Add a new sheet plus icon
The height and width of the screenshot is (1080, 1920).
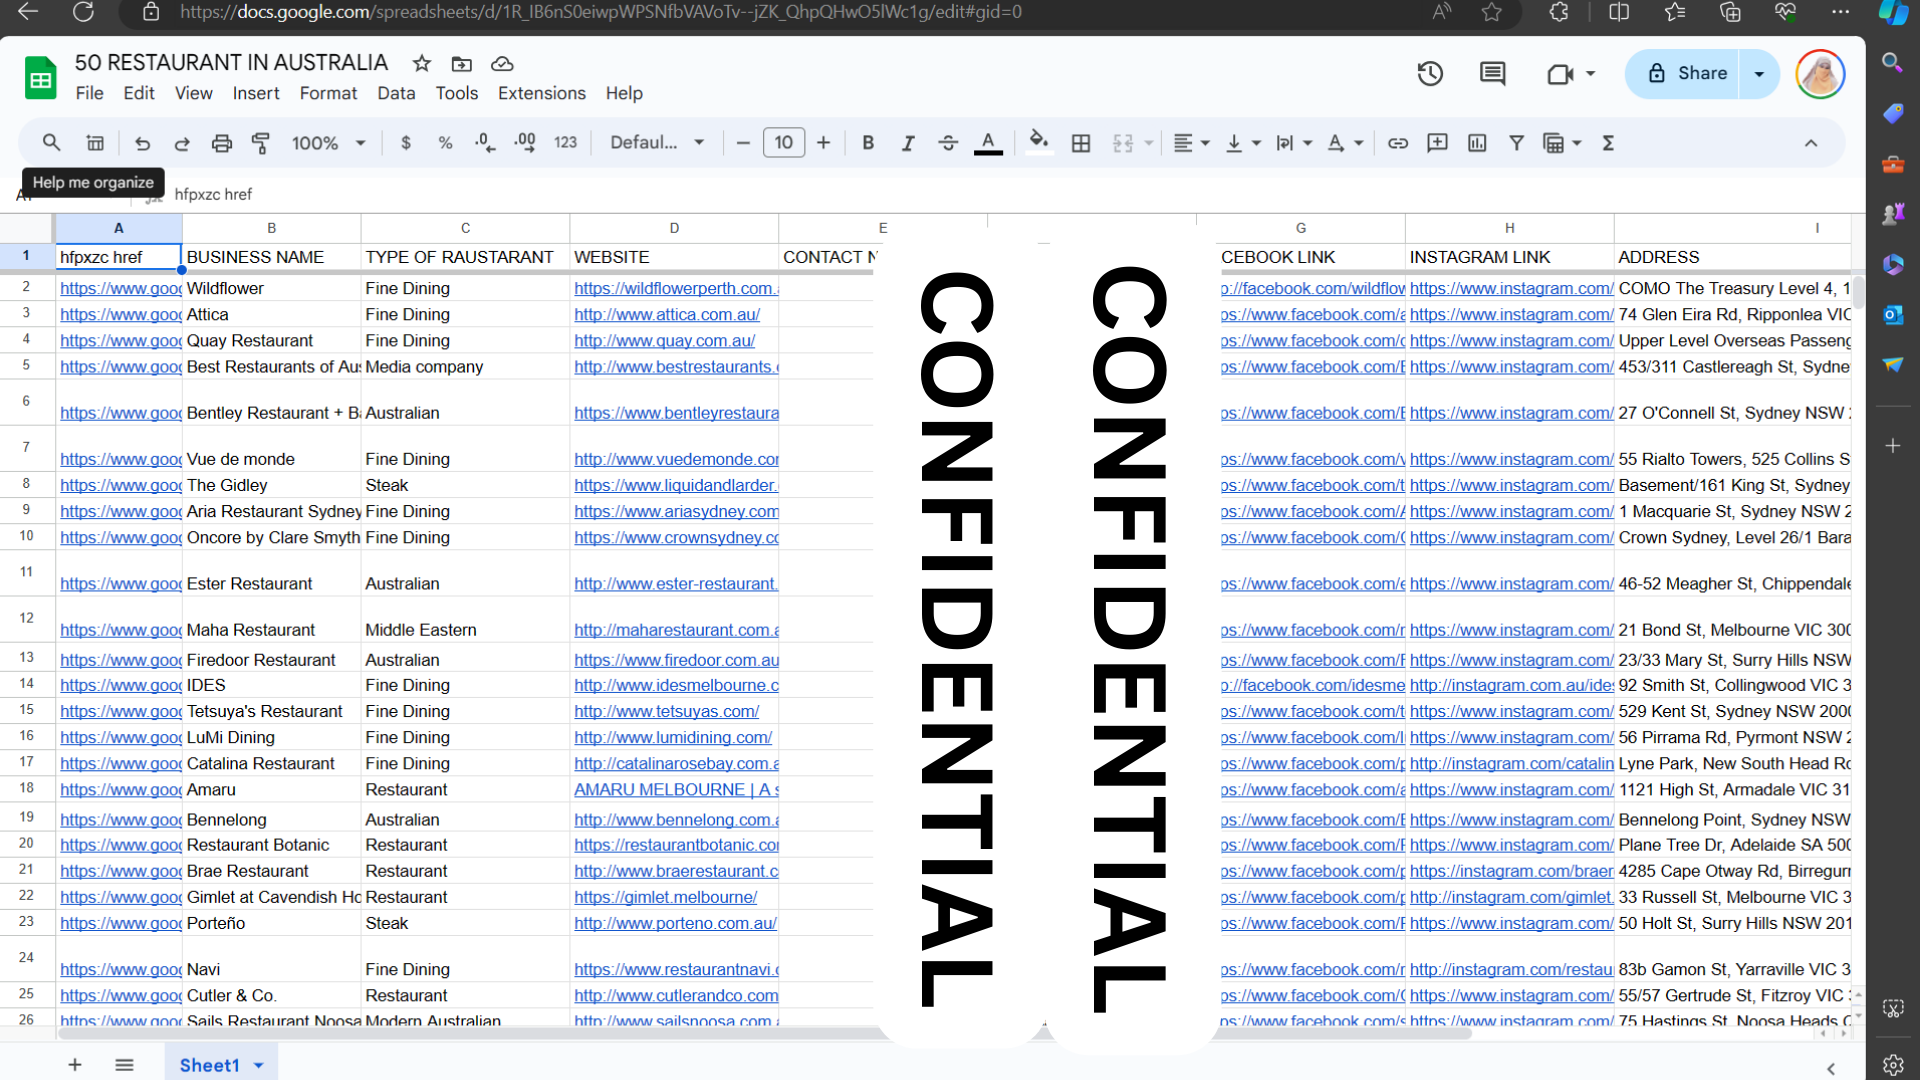point(75,1065)
